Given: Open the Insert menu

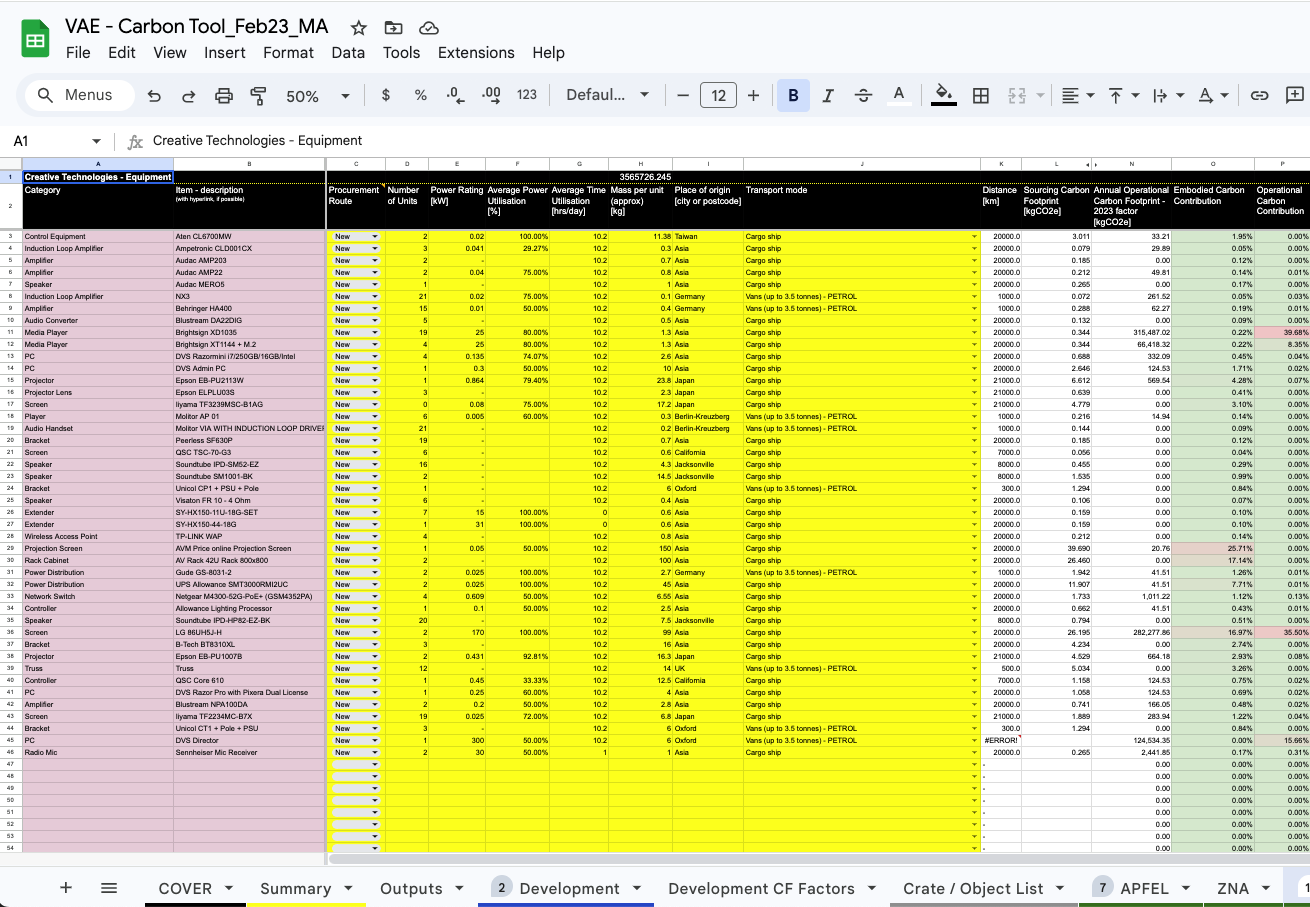Looking at the screenshot, I should click(225, 53).
